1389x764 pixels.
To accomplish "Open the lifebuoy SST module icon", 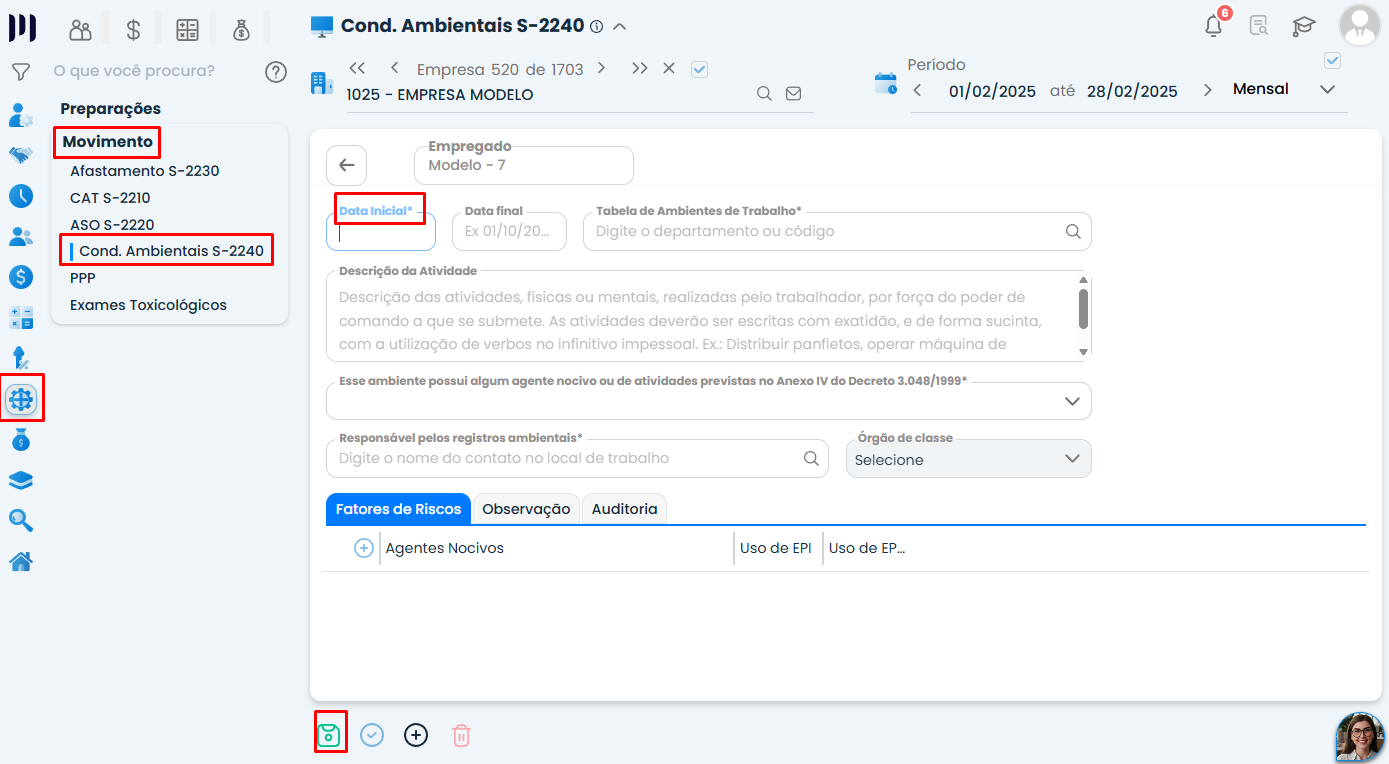I will [21, 400].
